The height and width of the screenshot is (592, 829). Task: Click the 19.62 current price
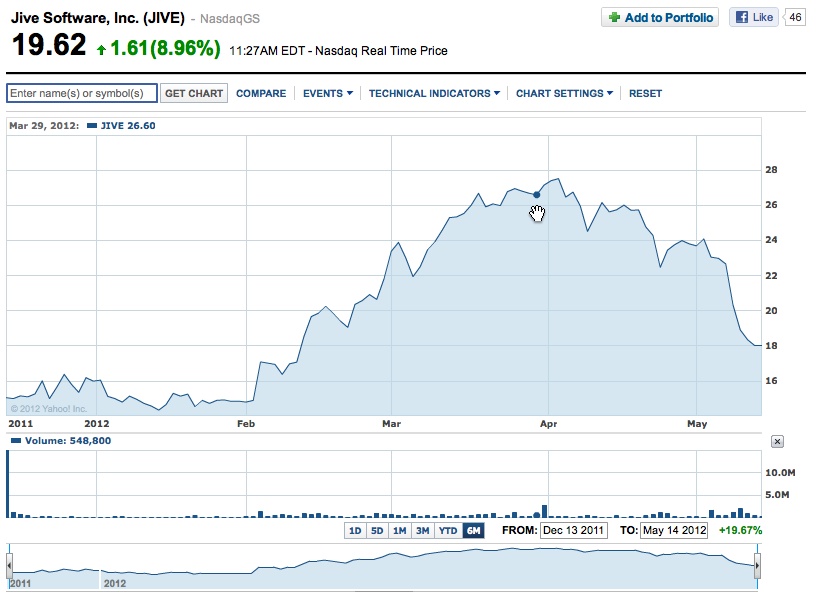click(49, 45)
